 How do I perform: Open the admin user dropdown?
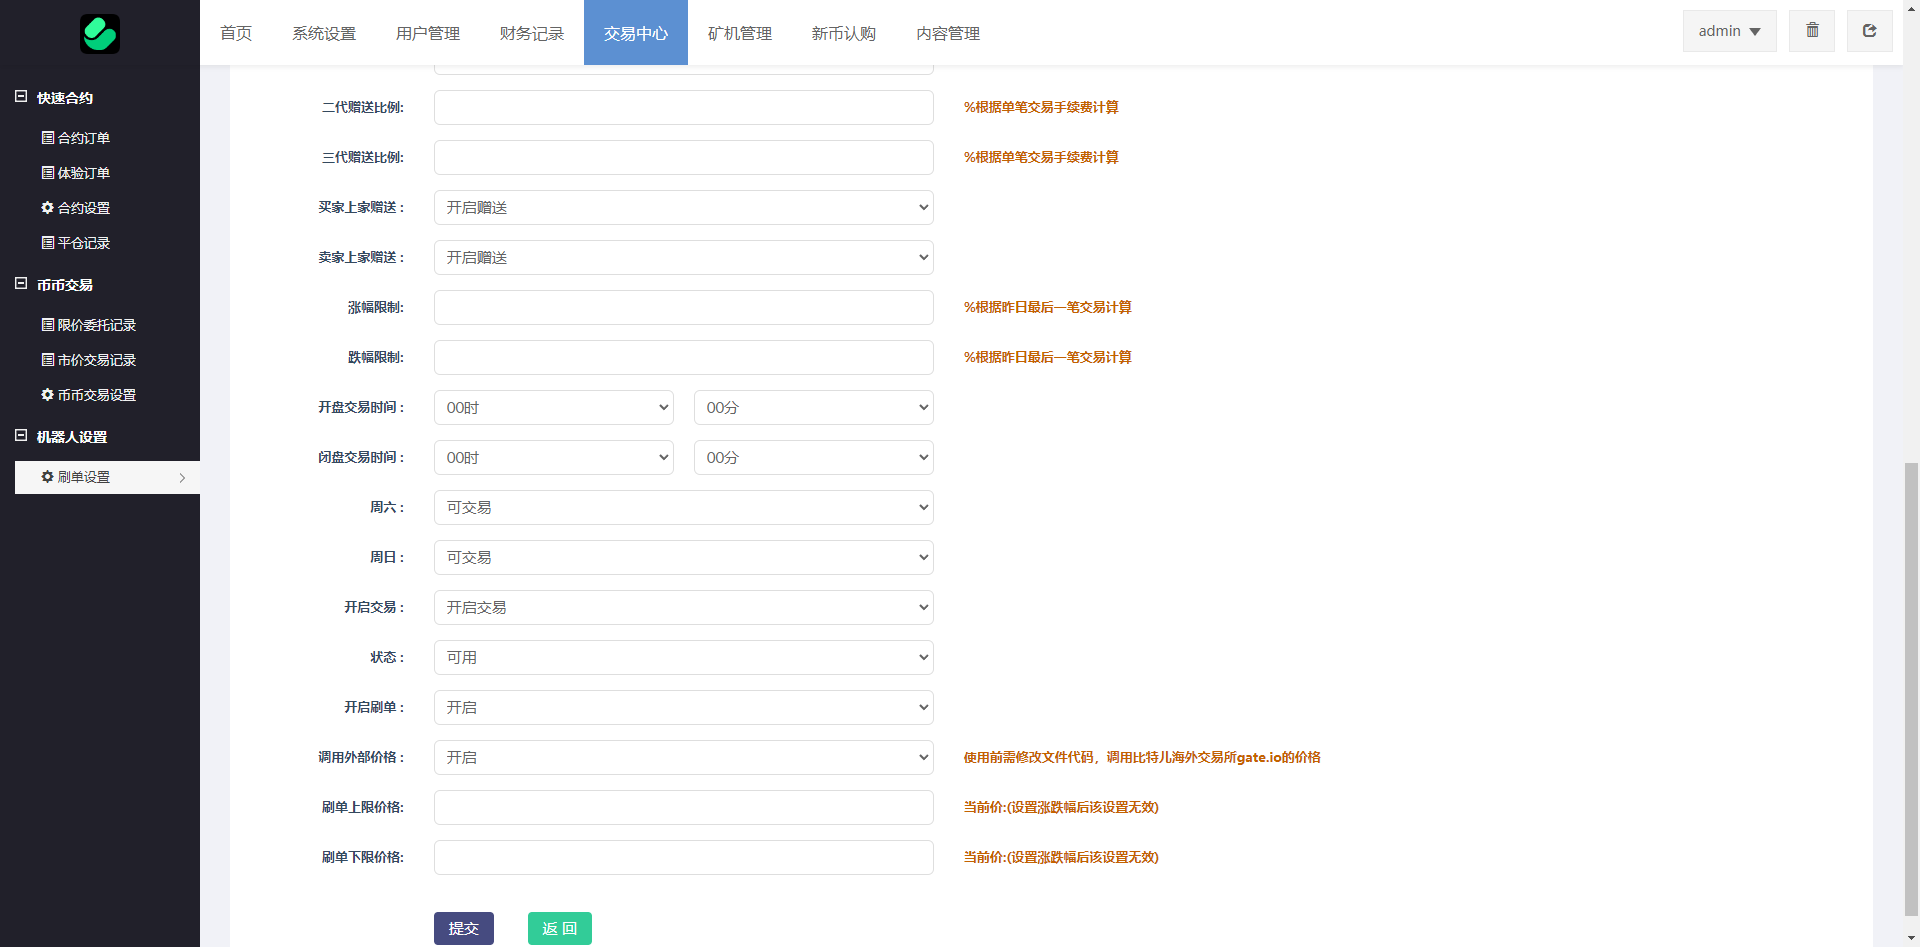1729,31
